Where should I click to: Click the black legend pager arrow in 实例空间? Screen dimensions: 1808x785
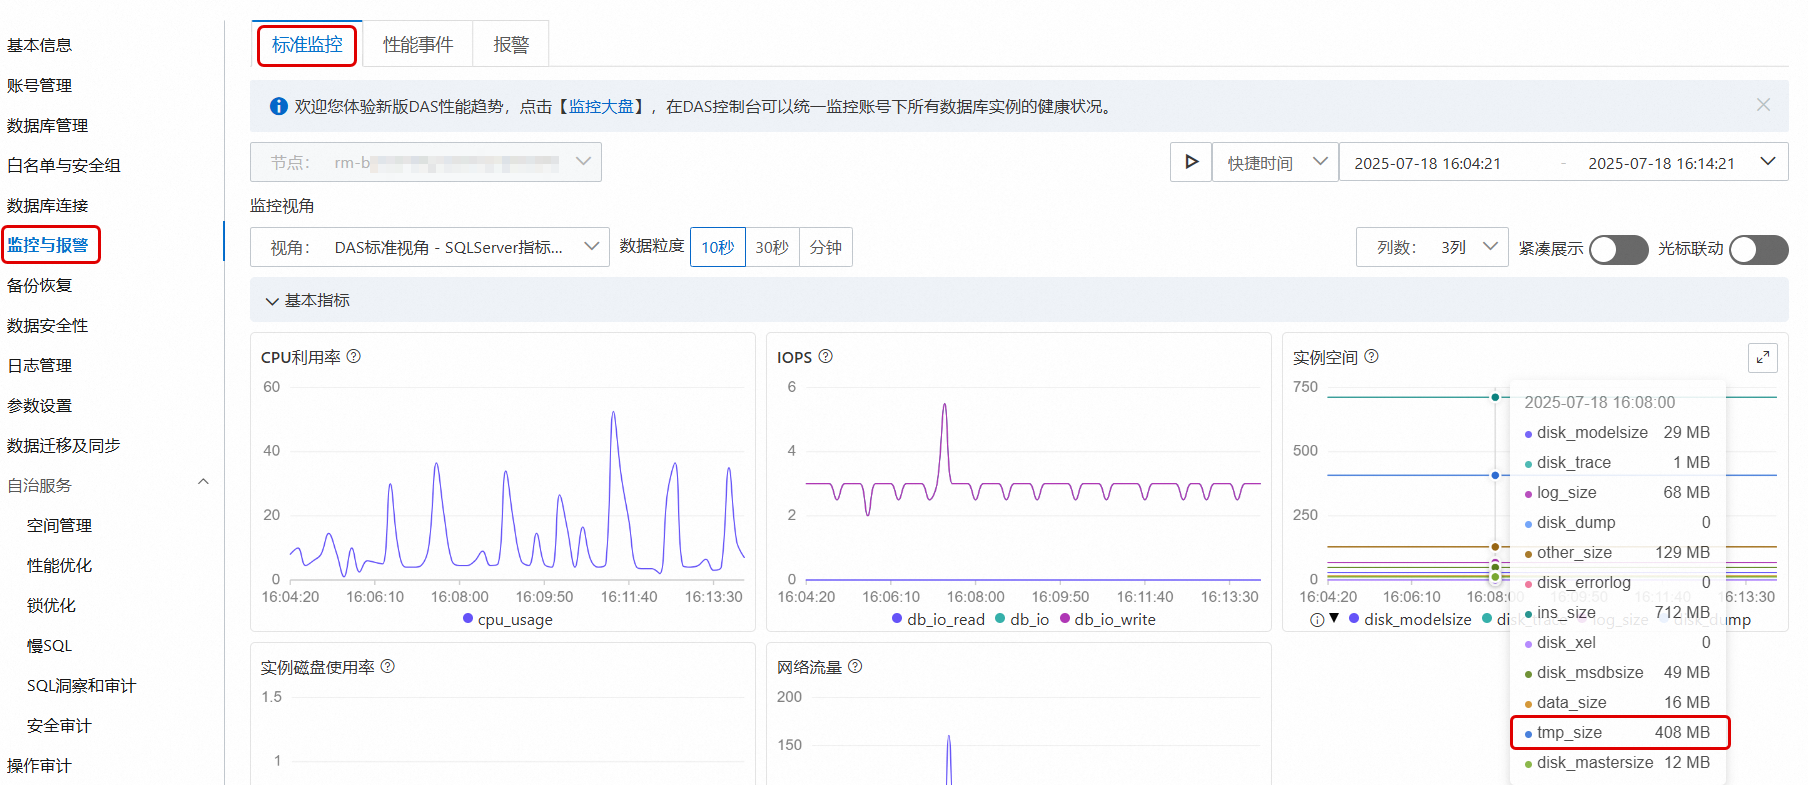[x=1334, y=618]
